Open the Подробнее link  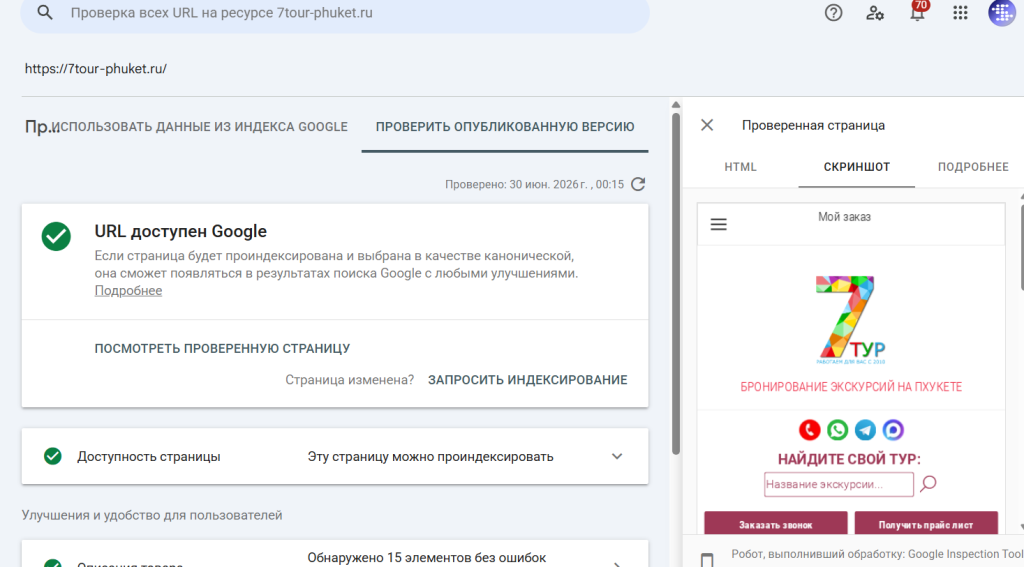tap(128, 291)
